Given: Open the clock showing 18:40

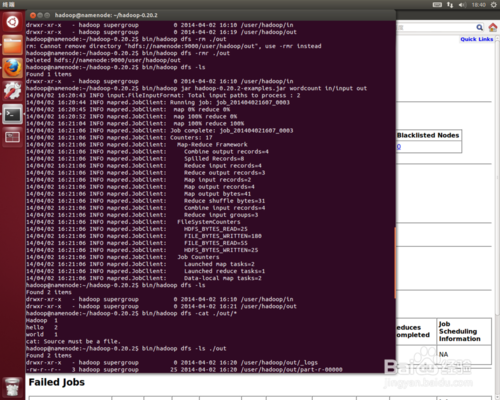Looking at the screenshot, I should point(478,5).
